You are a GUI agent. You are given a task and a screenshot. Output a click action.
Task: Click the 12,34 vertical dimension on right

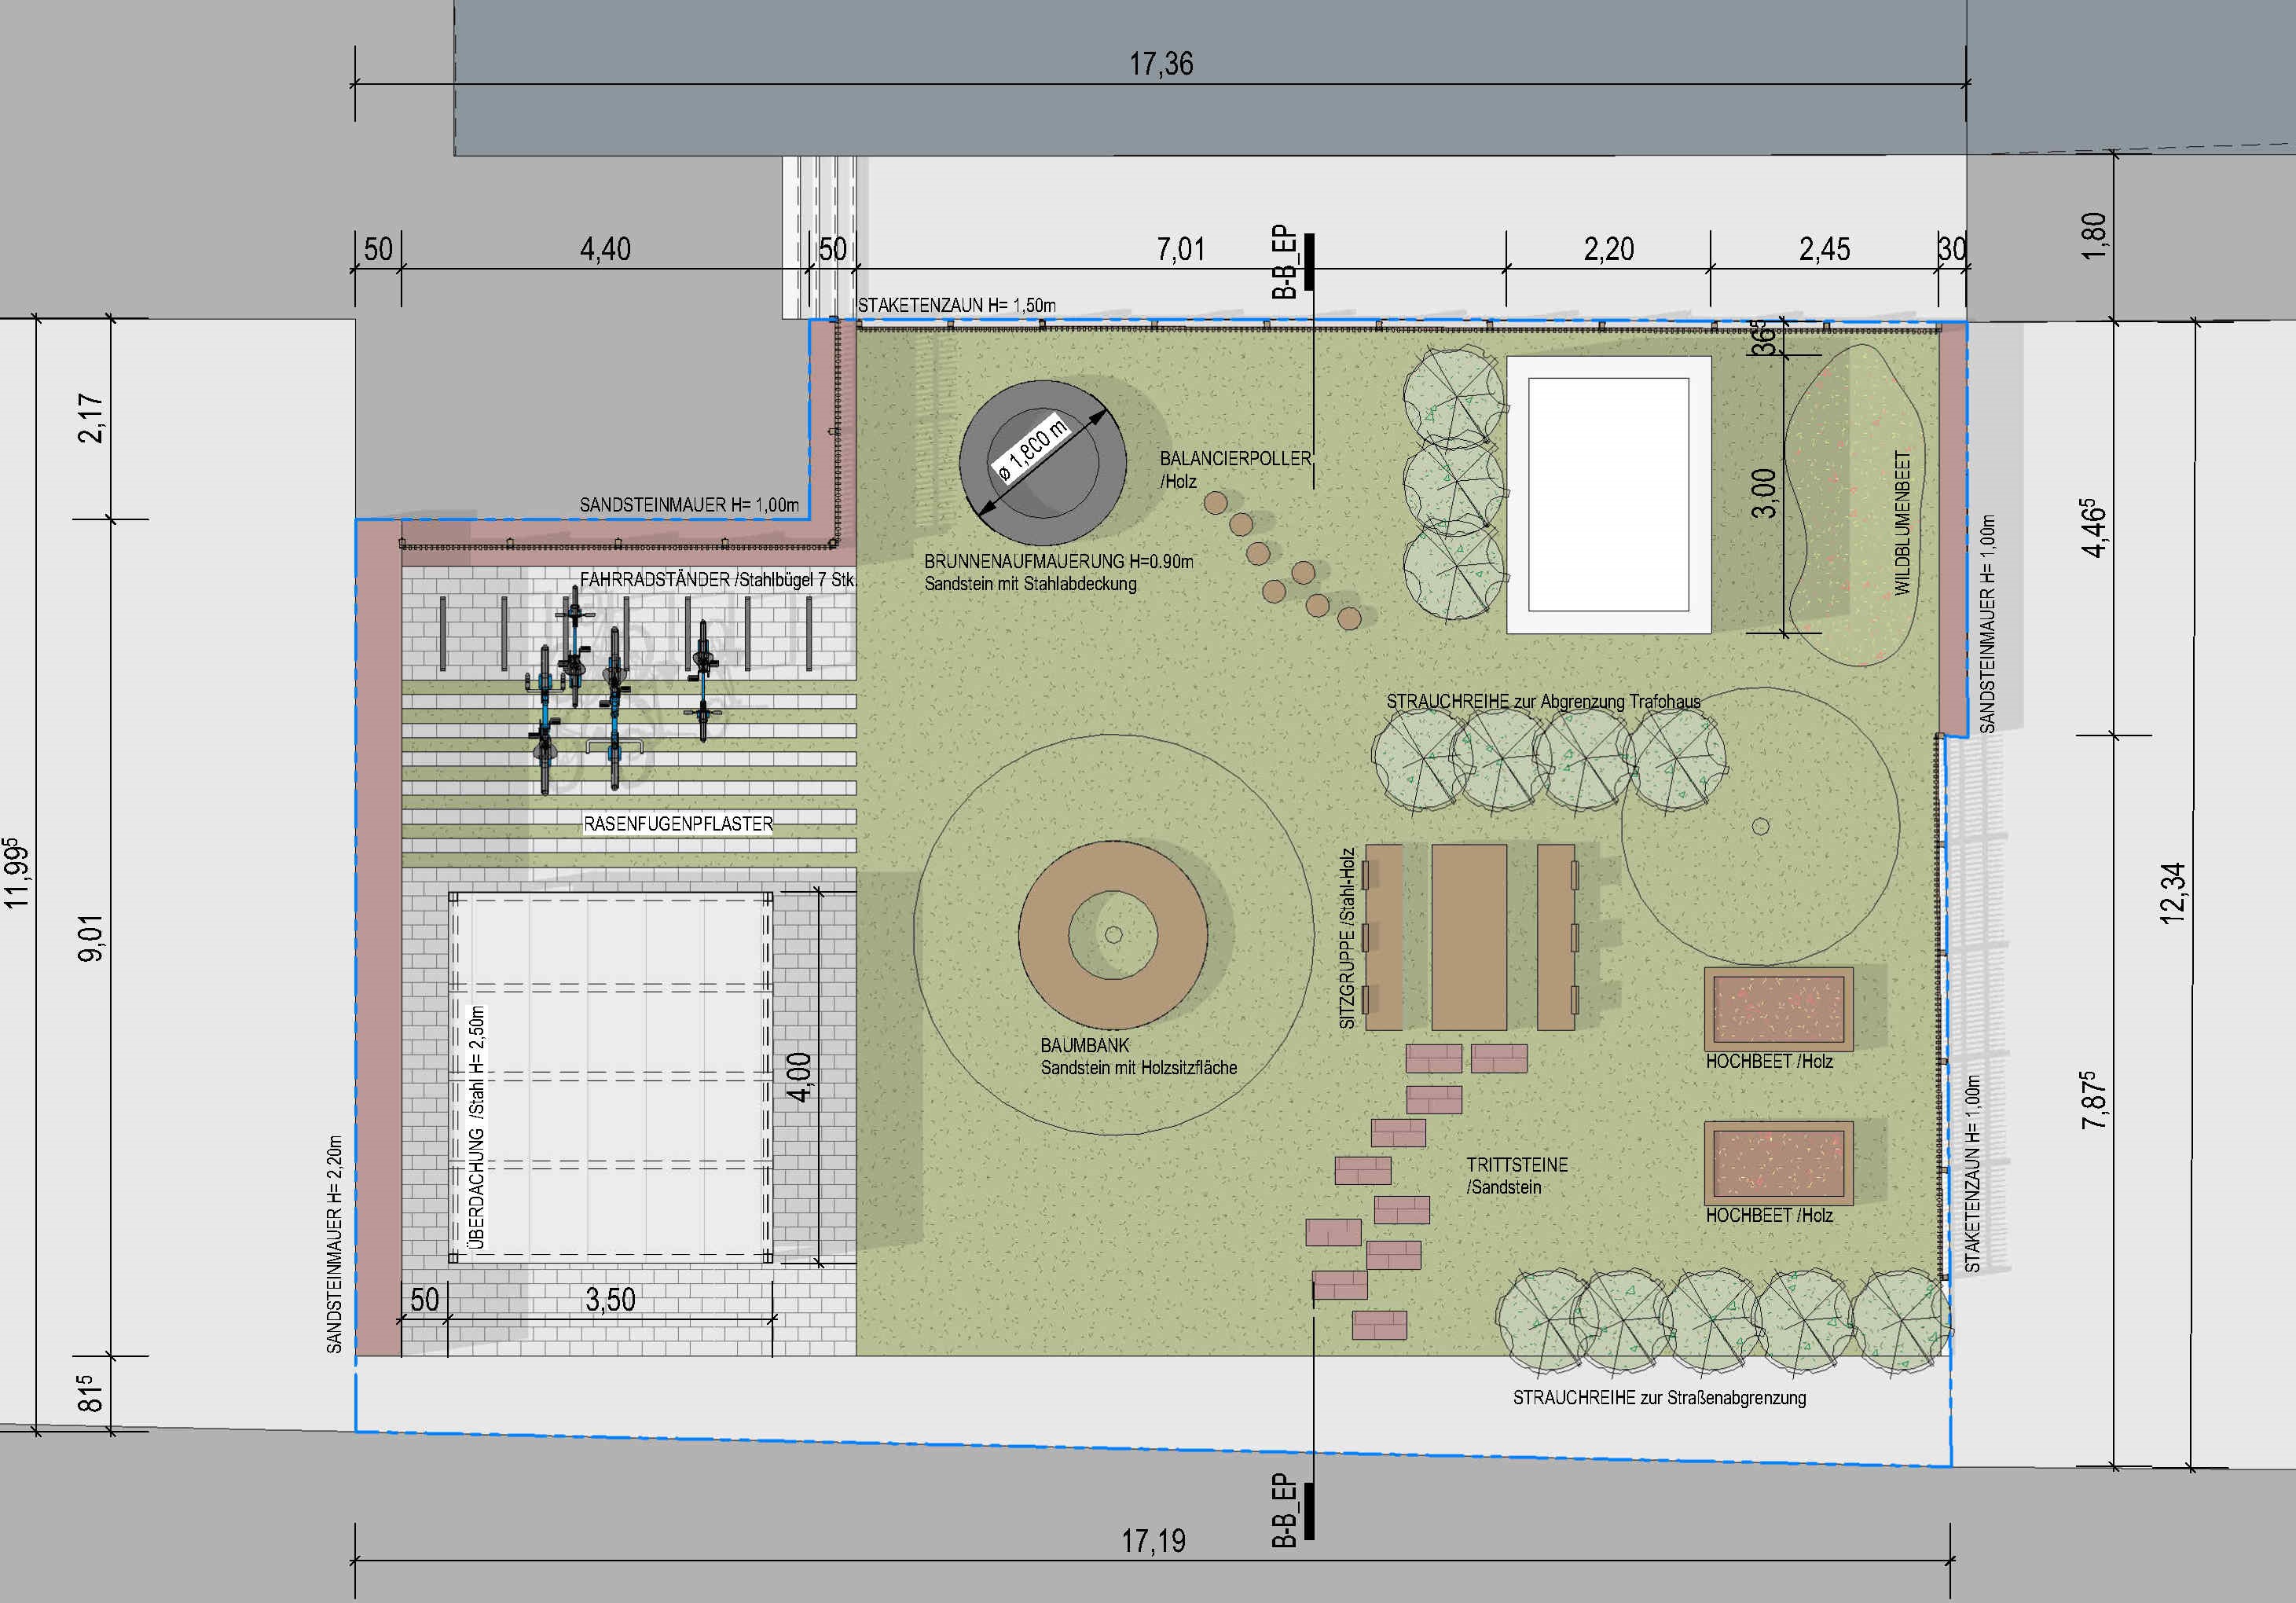(x=2172, y=893)
